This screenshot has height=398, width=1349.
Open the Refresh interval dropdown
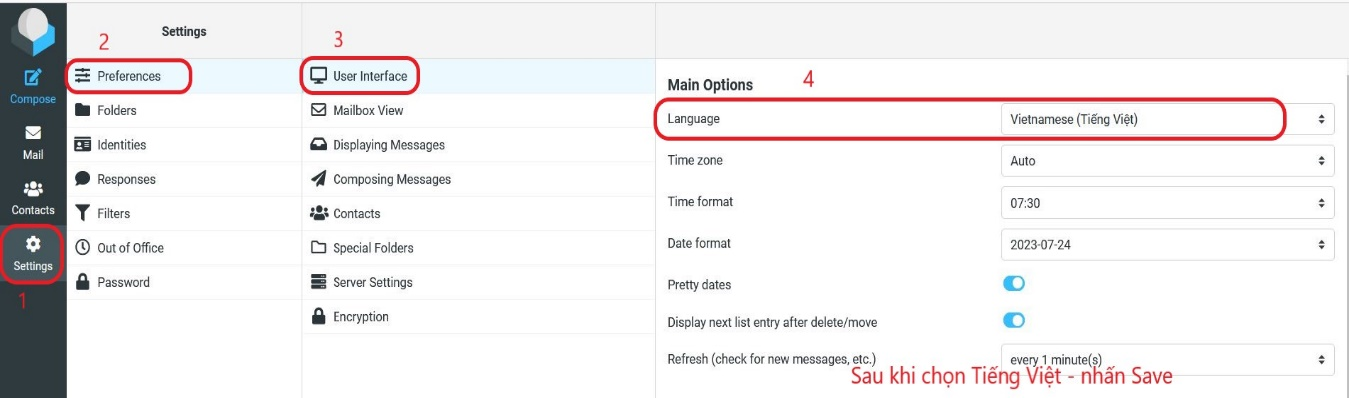click(1167, 359)
